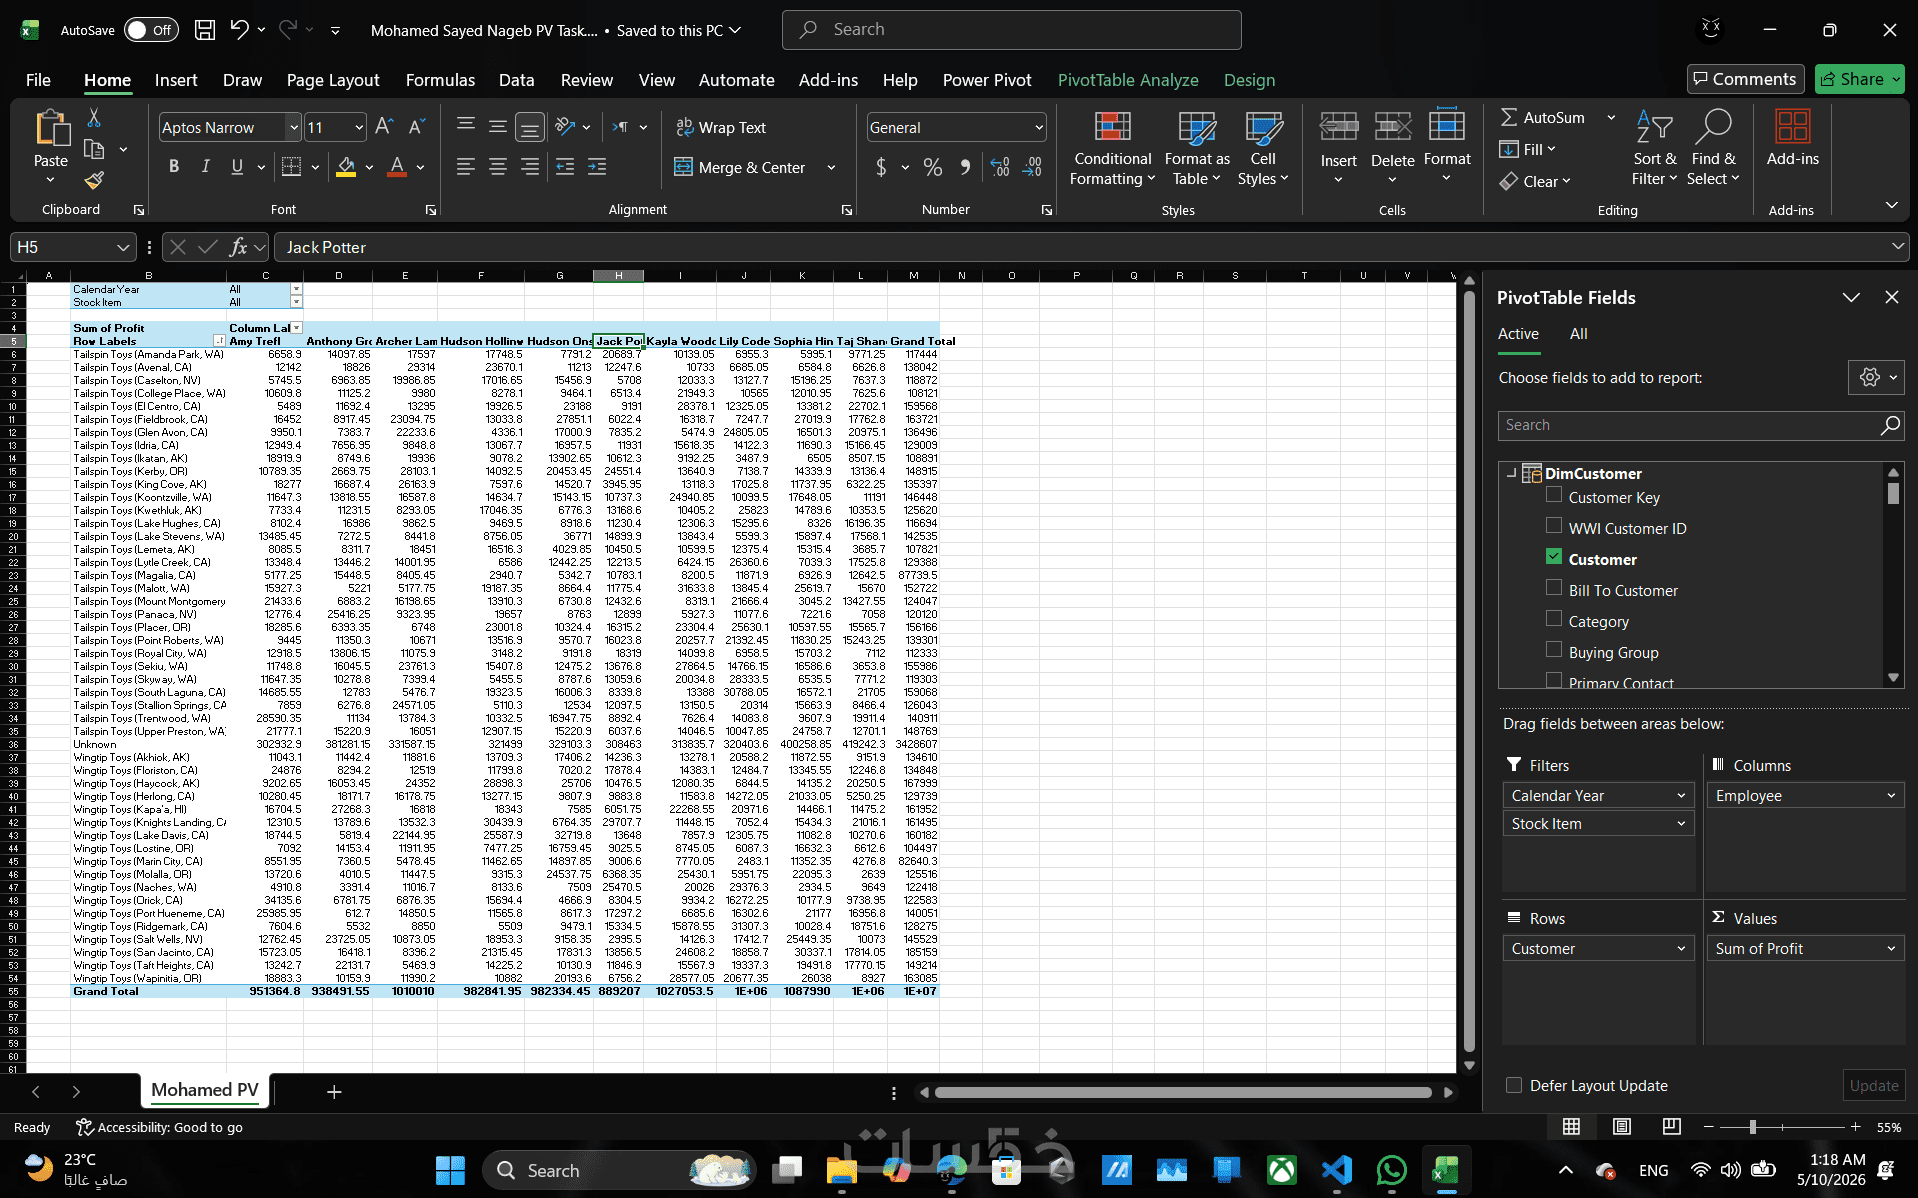Enable Defer Layout Update checkbox
The image size is (1918, 1198).
1514,1085
